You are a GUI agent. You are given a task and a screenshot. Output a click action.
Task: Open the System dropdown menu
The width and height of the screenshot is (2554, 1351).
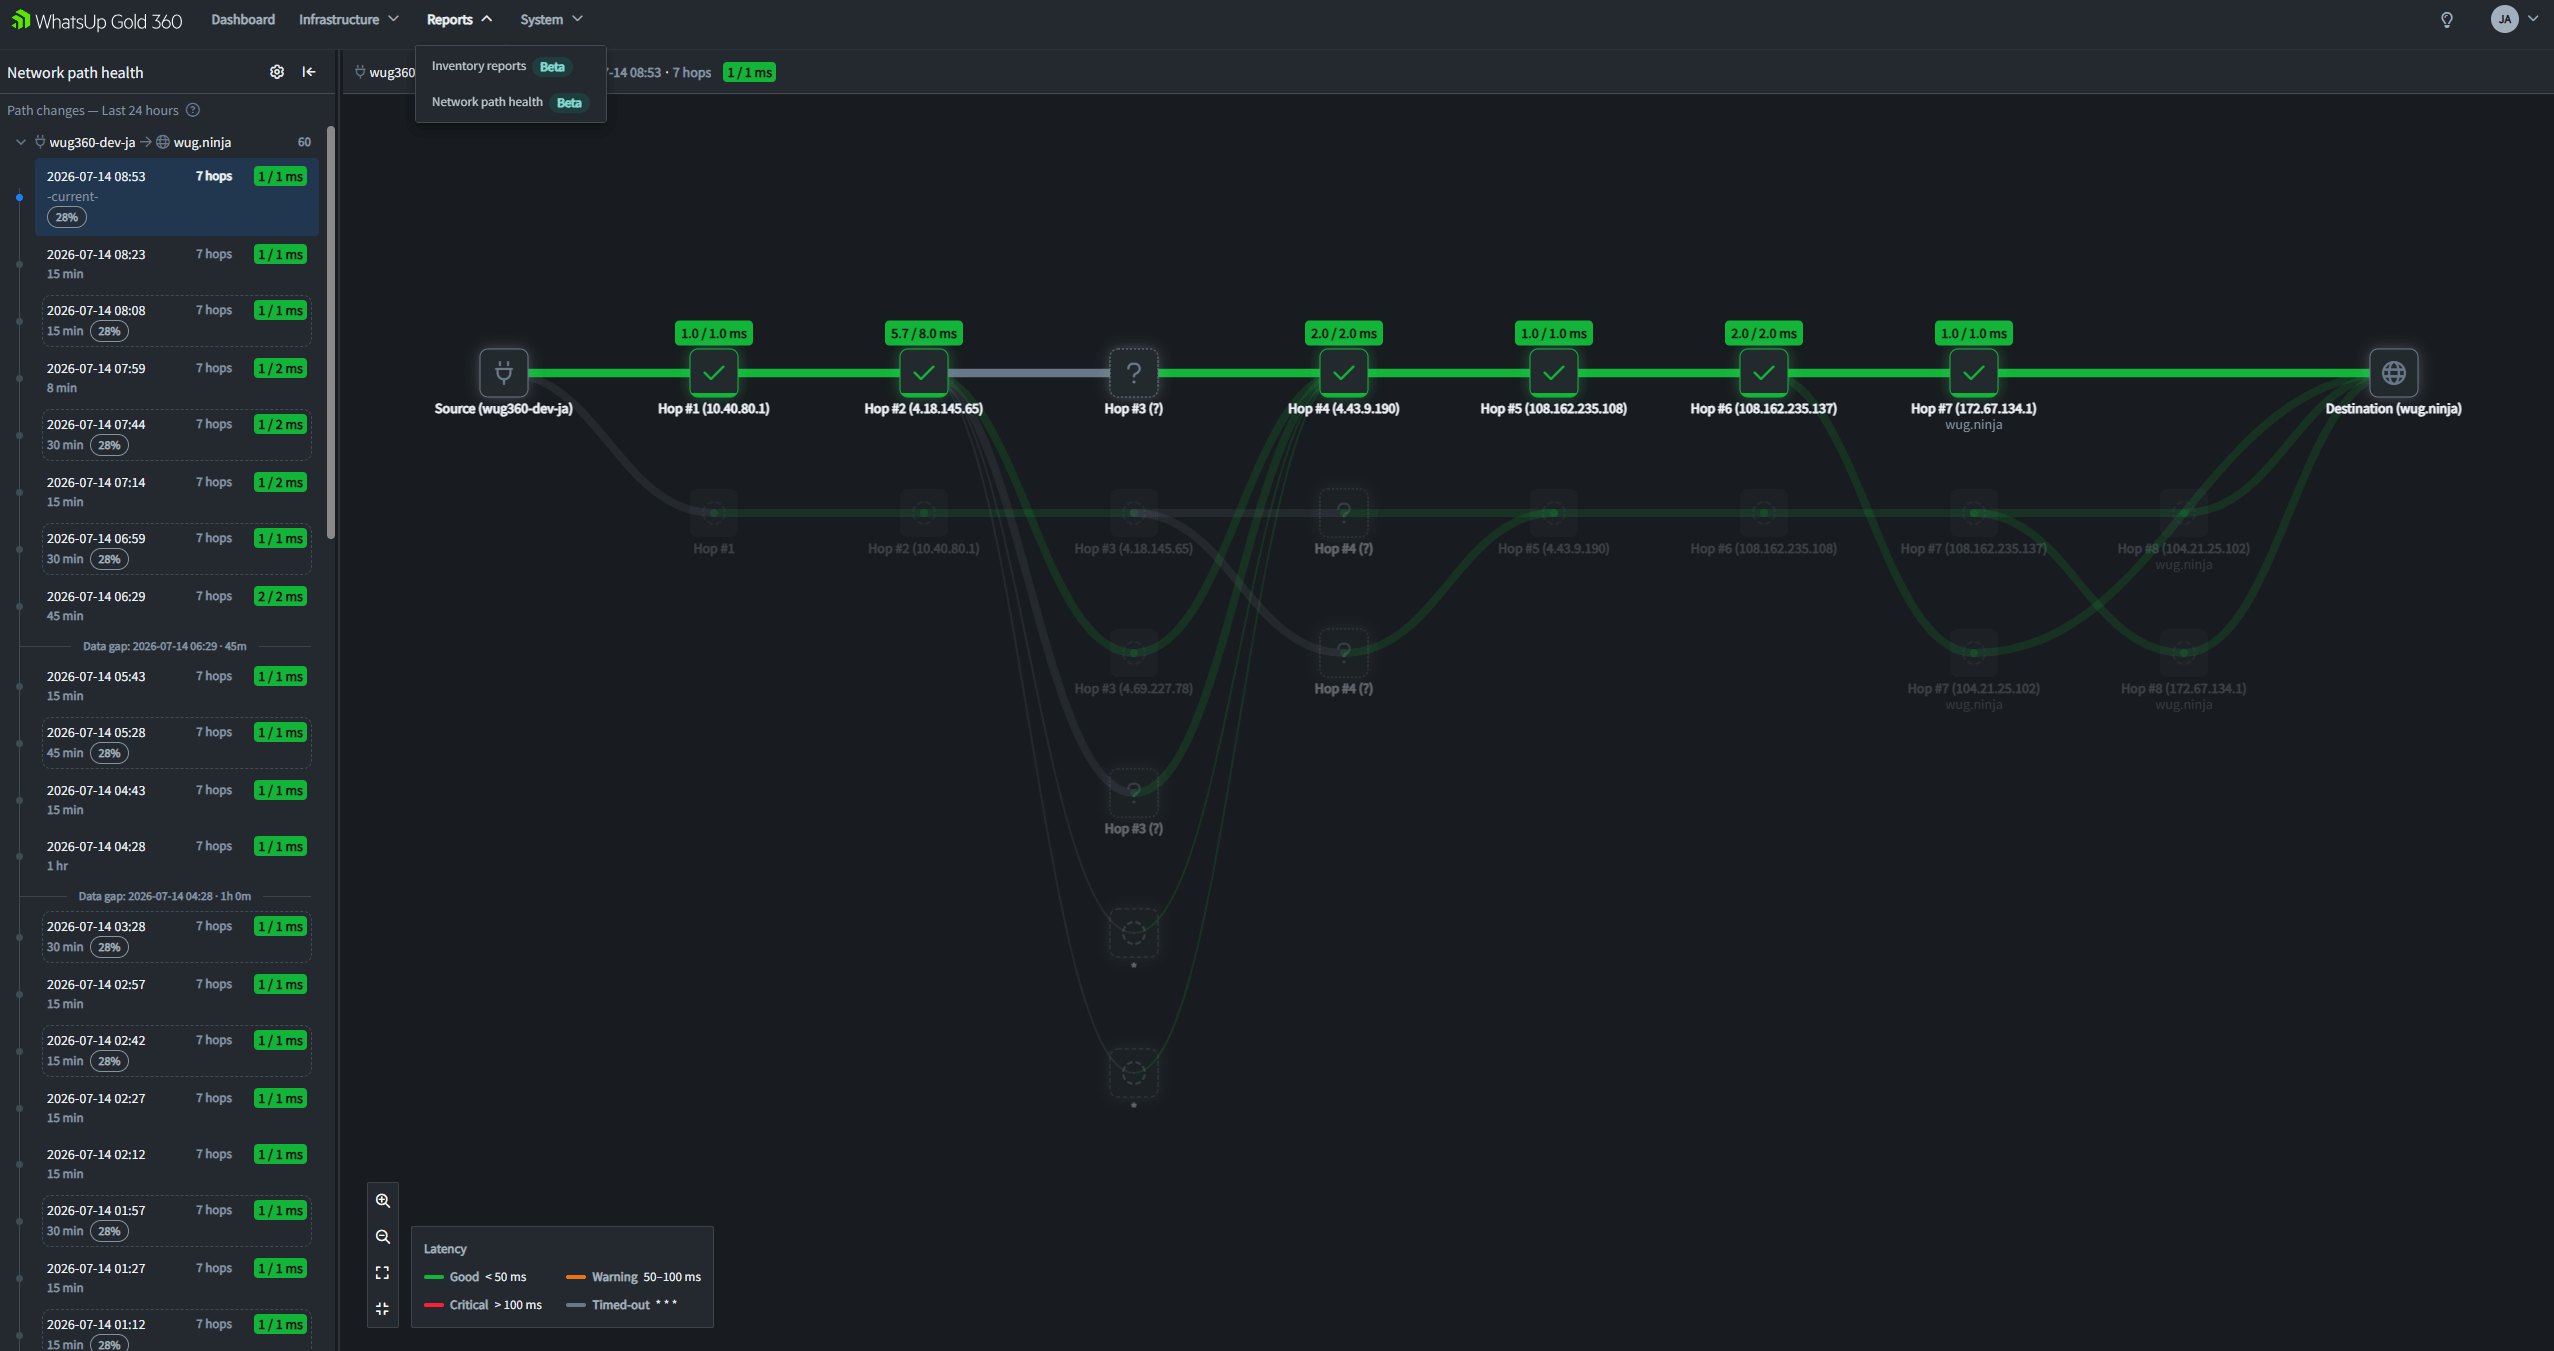point(551,19)
